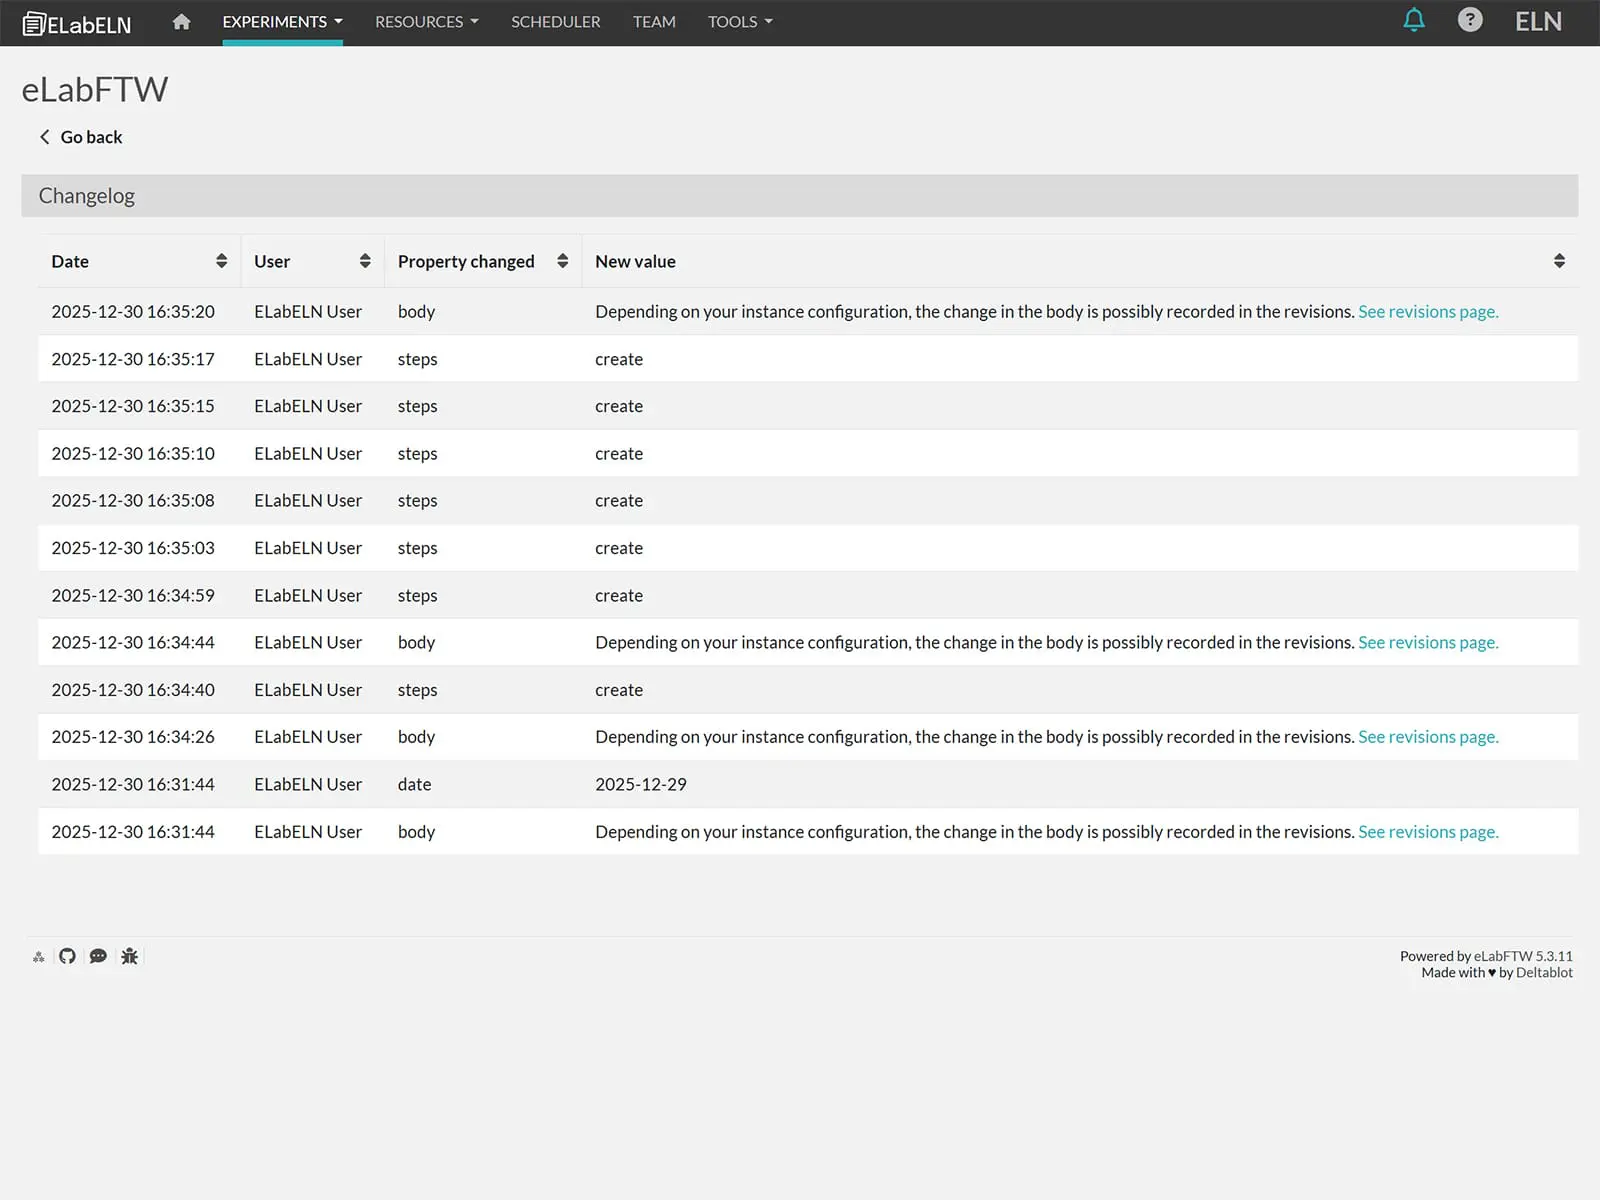Open the help question mark icon
Image resolution: width=1600 pixels, height=1200 pixels.
[x=1469, y=21]
